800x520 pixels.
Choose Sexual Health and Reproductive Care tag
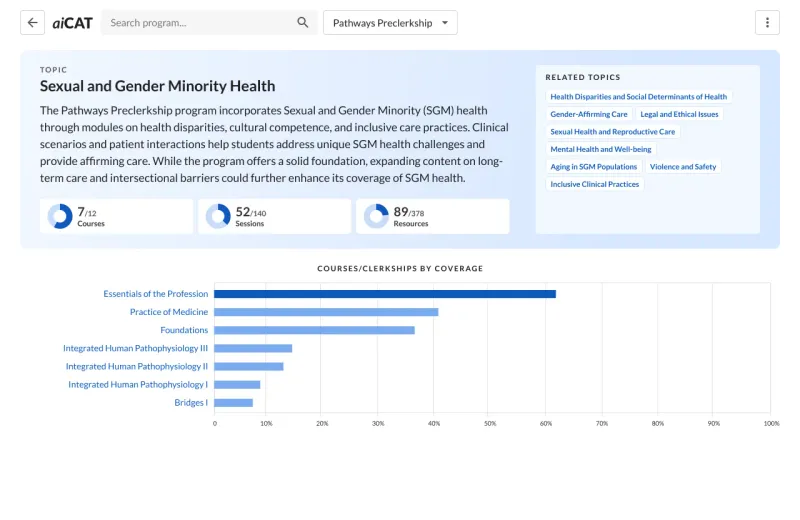[x=612, y=132]
